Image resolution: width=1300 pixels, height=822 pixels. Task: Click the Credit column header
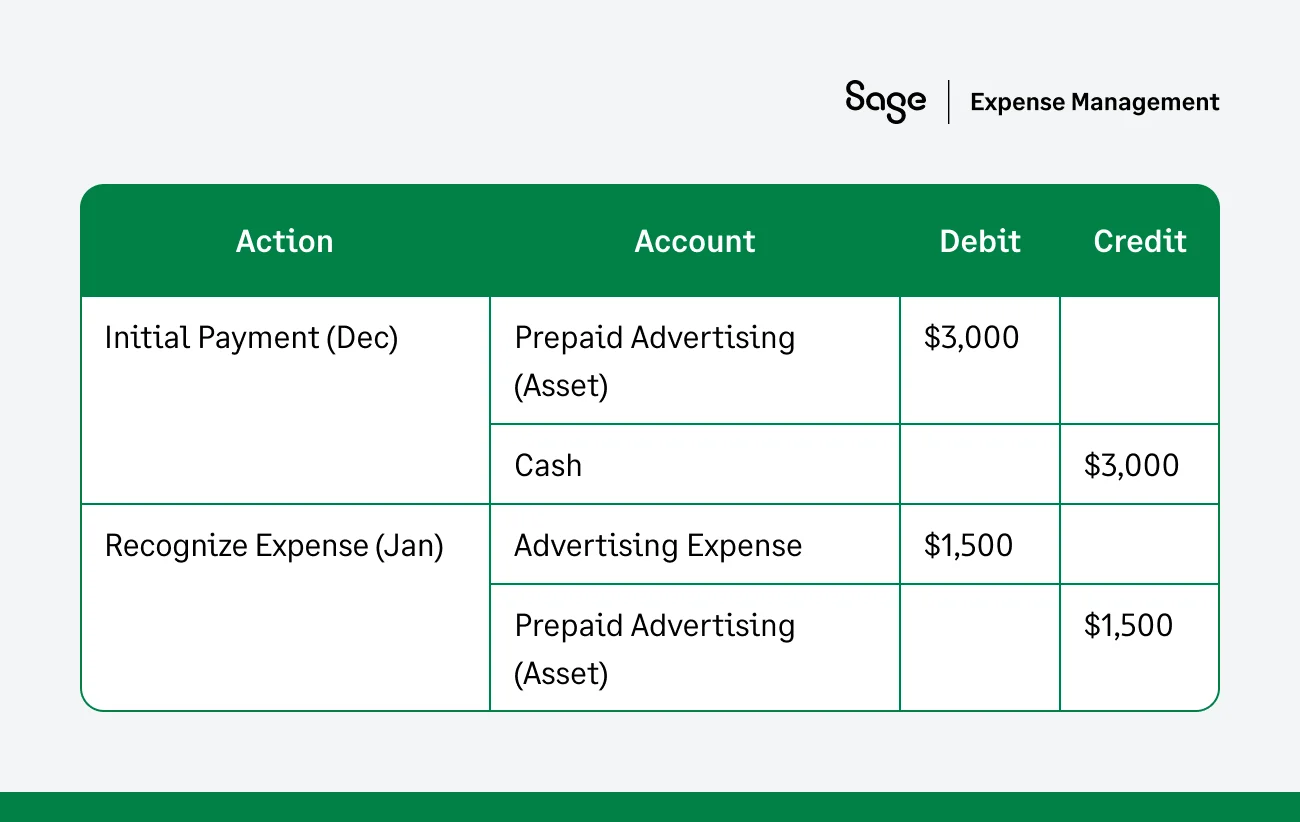tap(1140, 241)
